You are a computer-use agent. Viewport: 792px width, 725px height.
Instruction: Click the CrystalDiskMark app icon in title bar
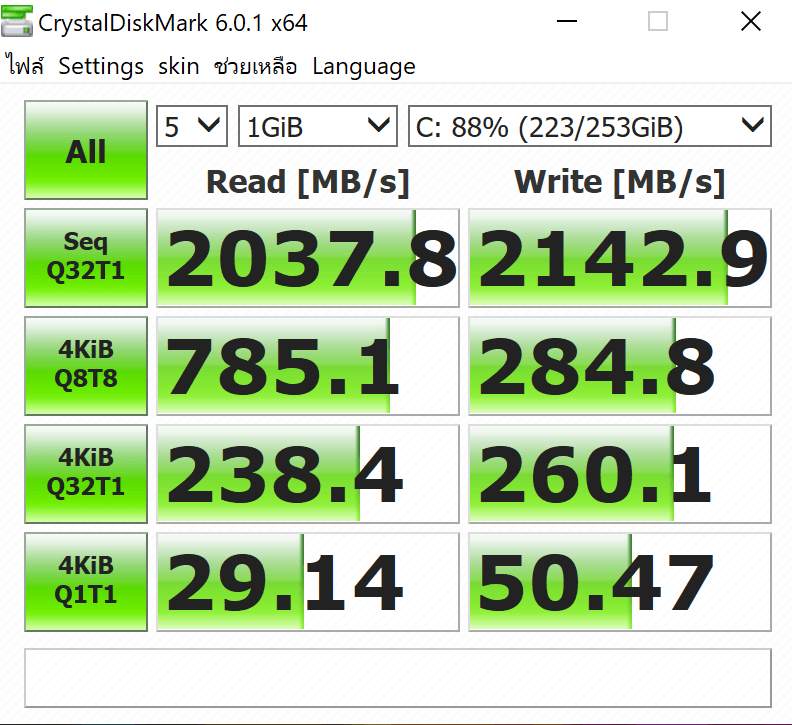click(x=17, y=21)
